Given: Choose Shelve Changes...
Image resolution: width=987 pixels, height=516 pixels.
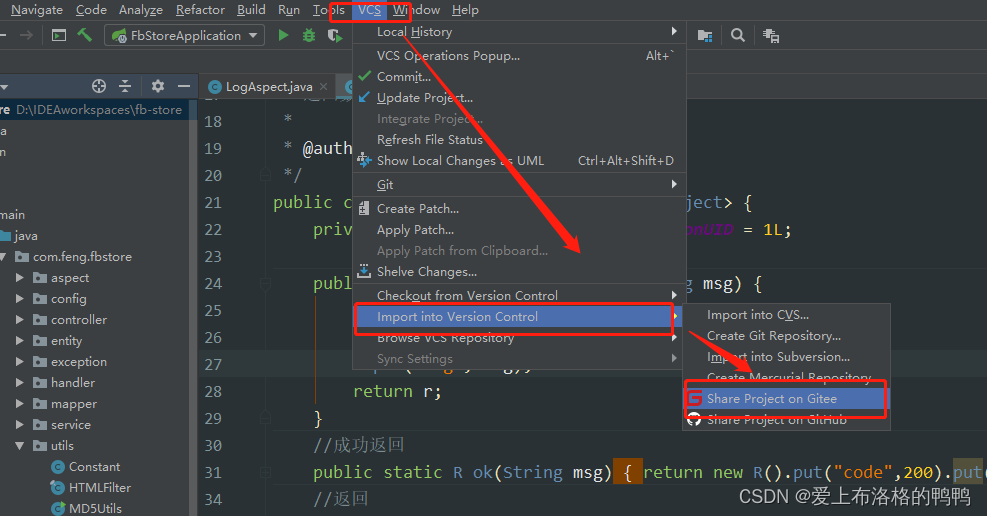Looking at the screenshot, I should tap(519, 272).
